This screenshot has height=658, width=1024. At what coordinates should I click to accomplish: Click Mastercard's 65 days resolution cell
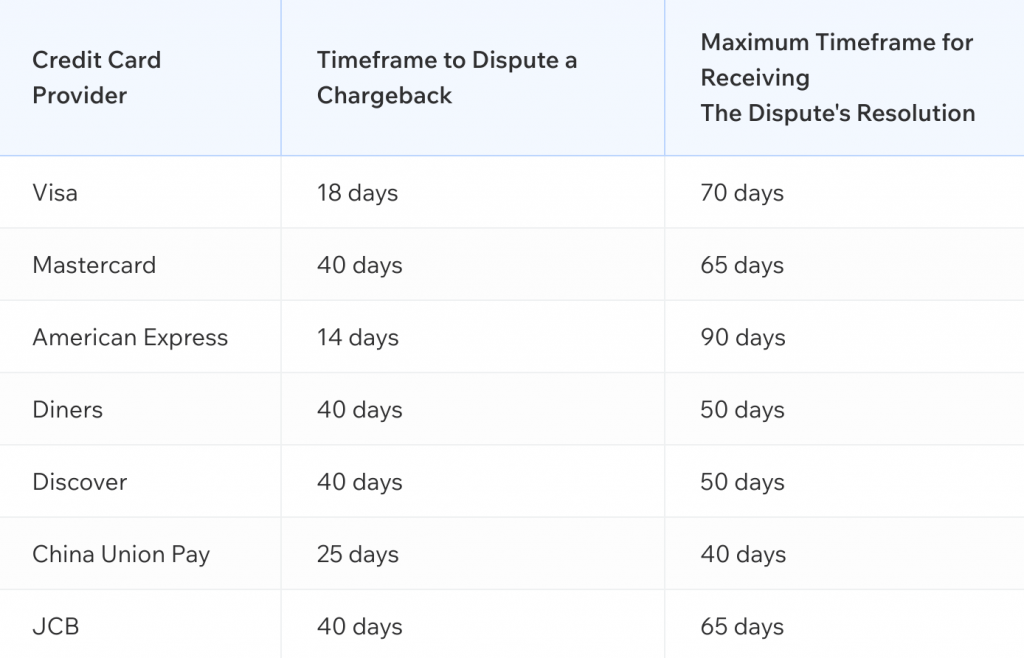[742, 265]
